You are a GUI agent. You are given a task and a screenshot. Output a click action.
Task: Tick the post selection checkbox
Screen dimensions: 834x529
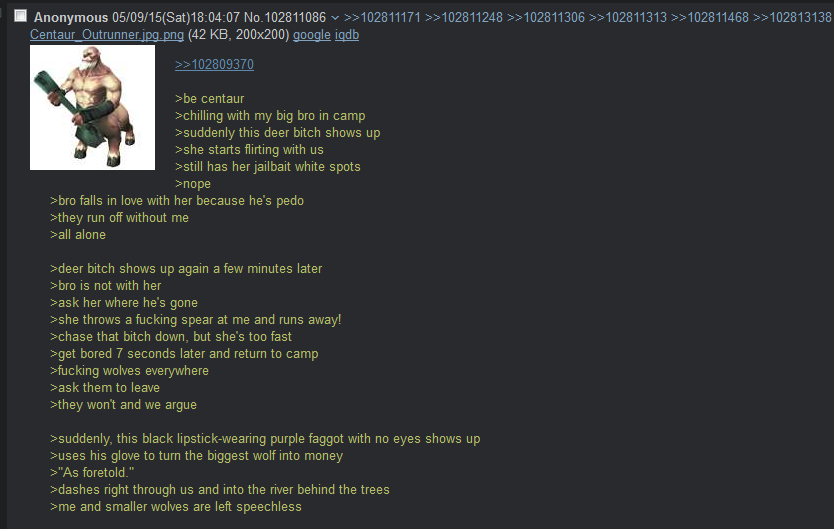(20, 16)
